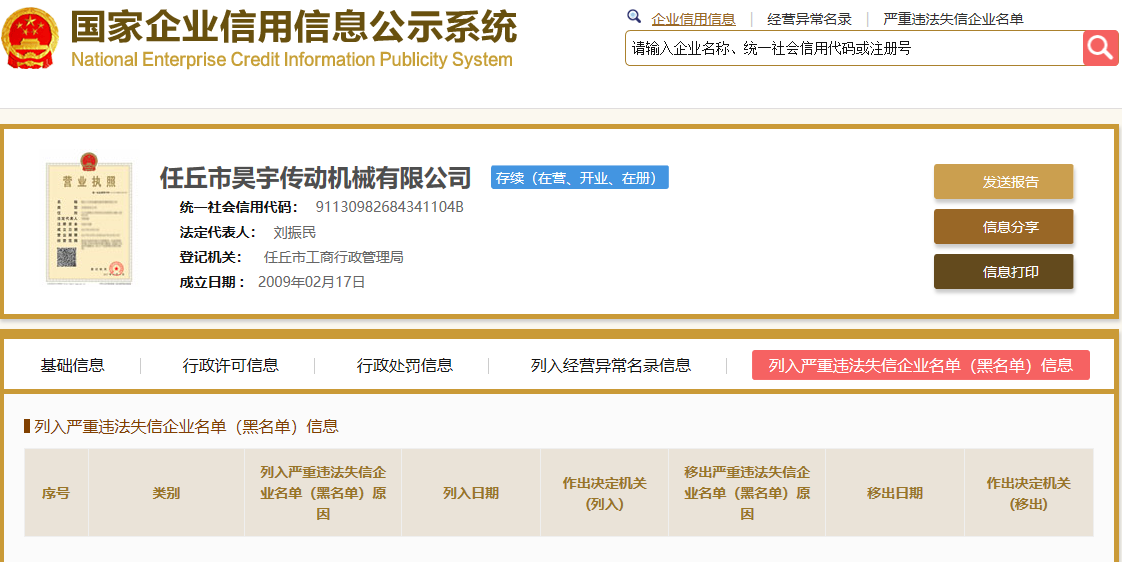Select the red 列入严重违法失信企业名单（黑名单）信息 tab
Viewport: 1122px width, 562px height.
[921, 365]
